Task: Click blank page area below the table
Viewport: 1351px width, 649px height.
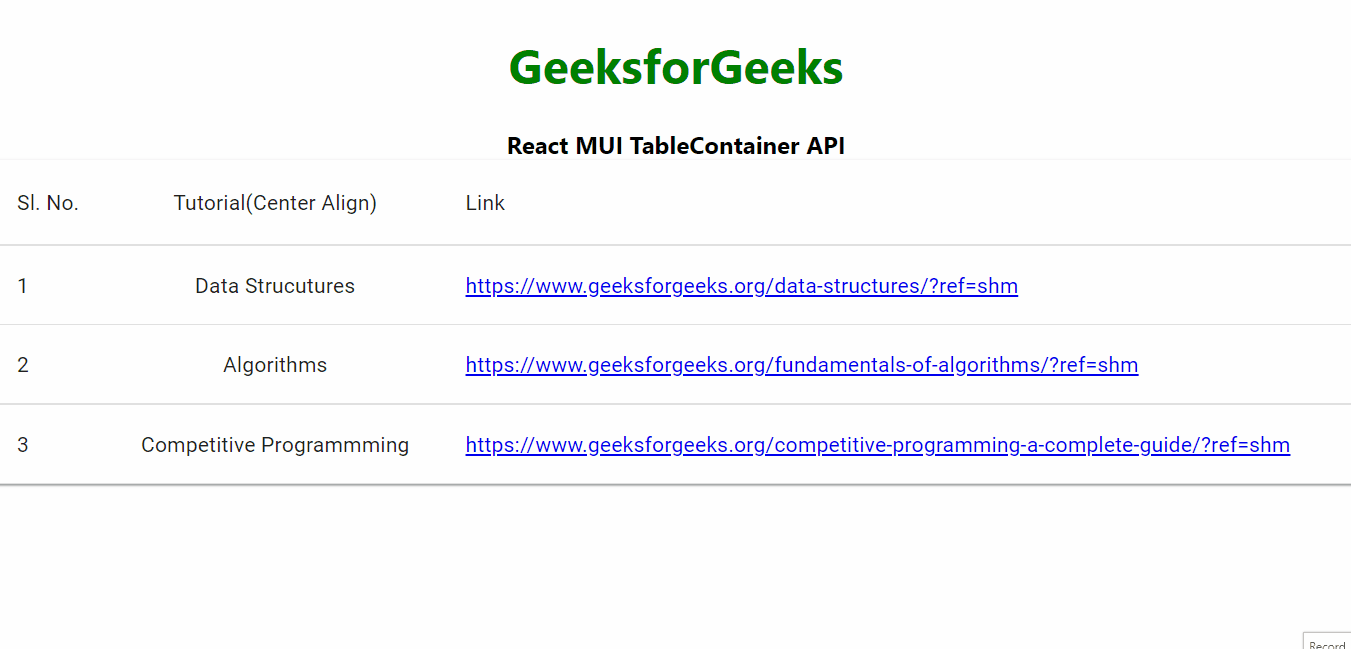Action: coord(676,566)
